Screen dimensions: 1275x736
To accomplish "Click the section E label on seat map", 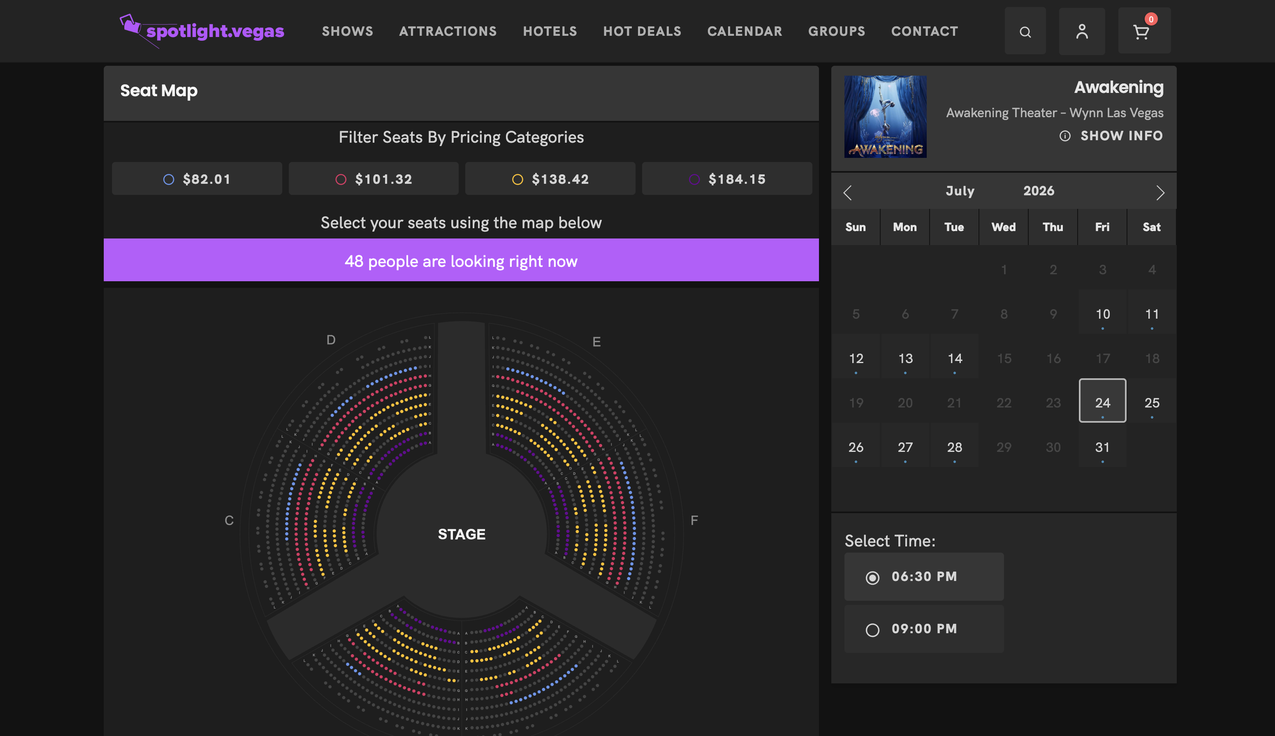I will [597, 342].
